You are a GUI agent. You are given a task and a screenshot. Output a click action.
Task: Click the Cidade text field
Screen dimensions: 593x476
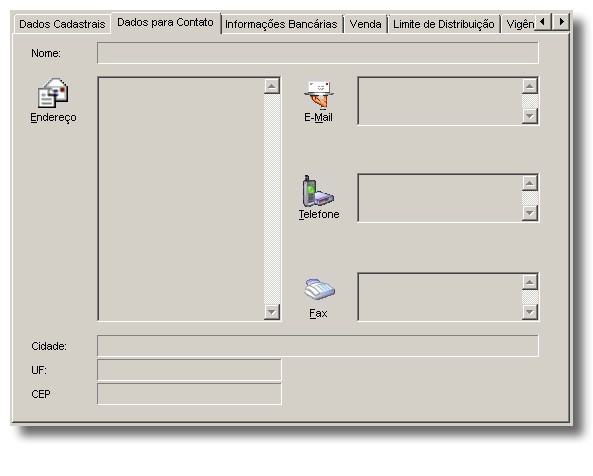click(318, 346)
